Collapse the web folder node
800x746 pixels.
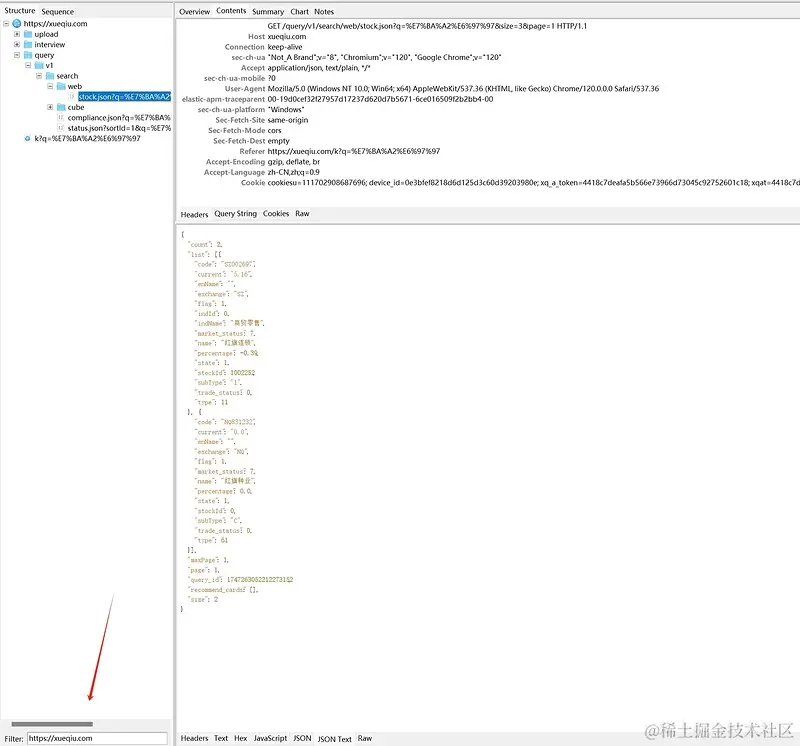click(x=50, y=86)
